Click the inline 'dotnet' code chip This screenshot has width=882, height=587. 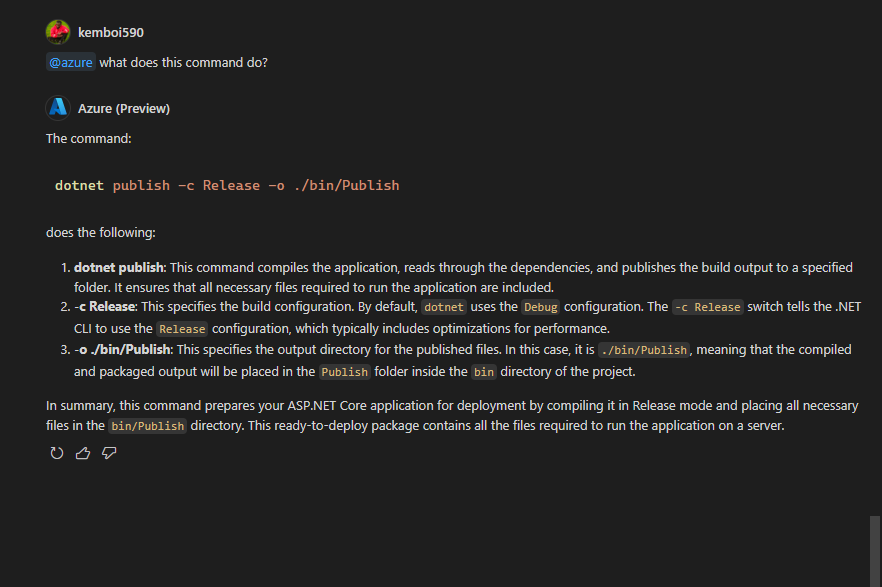pos(444,307)
